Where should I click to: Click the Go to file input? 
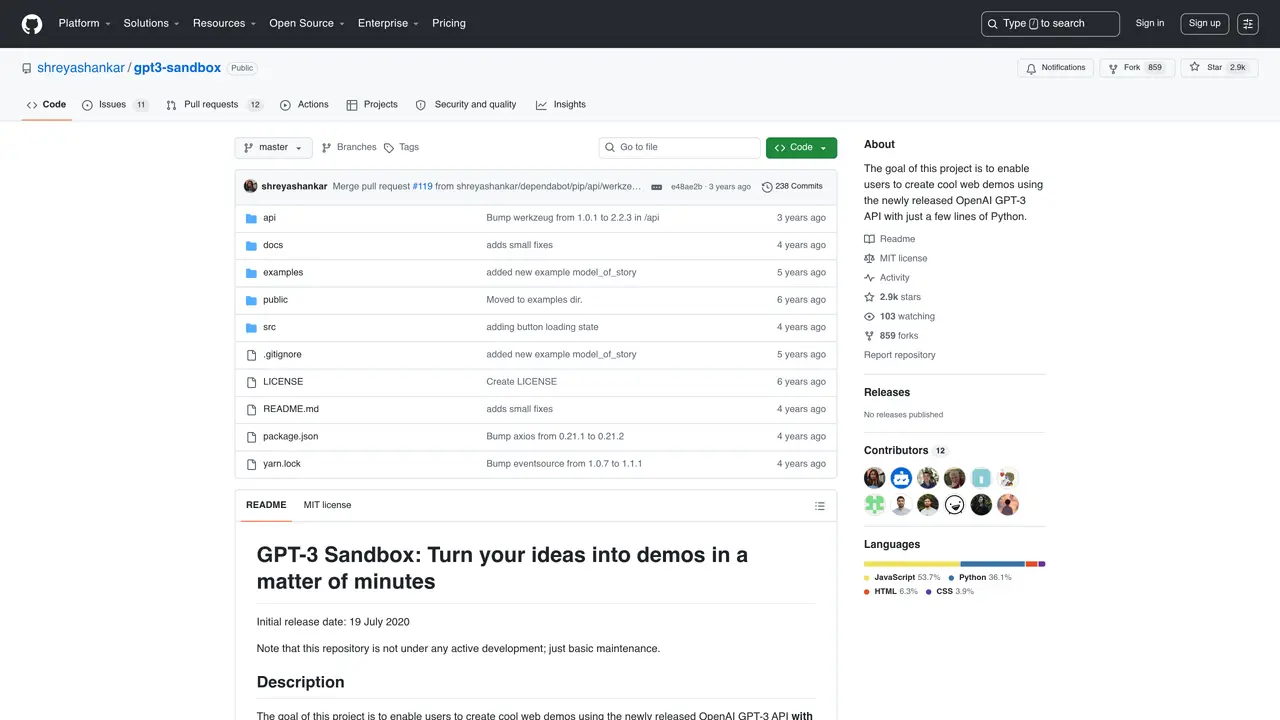680,148
